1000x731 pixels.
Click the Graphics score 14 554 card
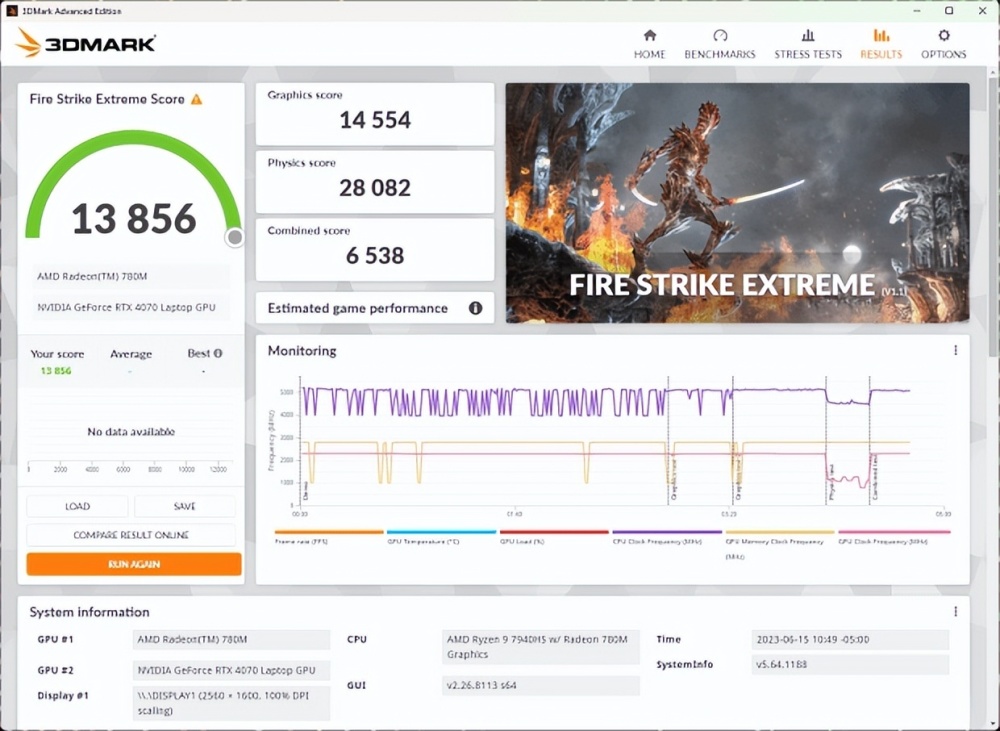click(375, 114)
